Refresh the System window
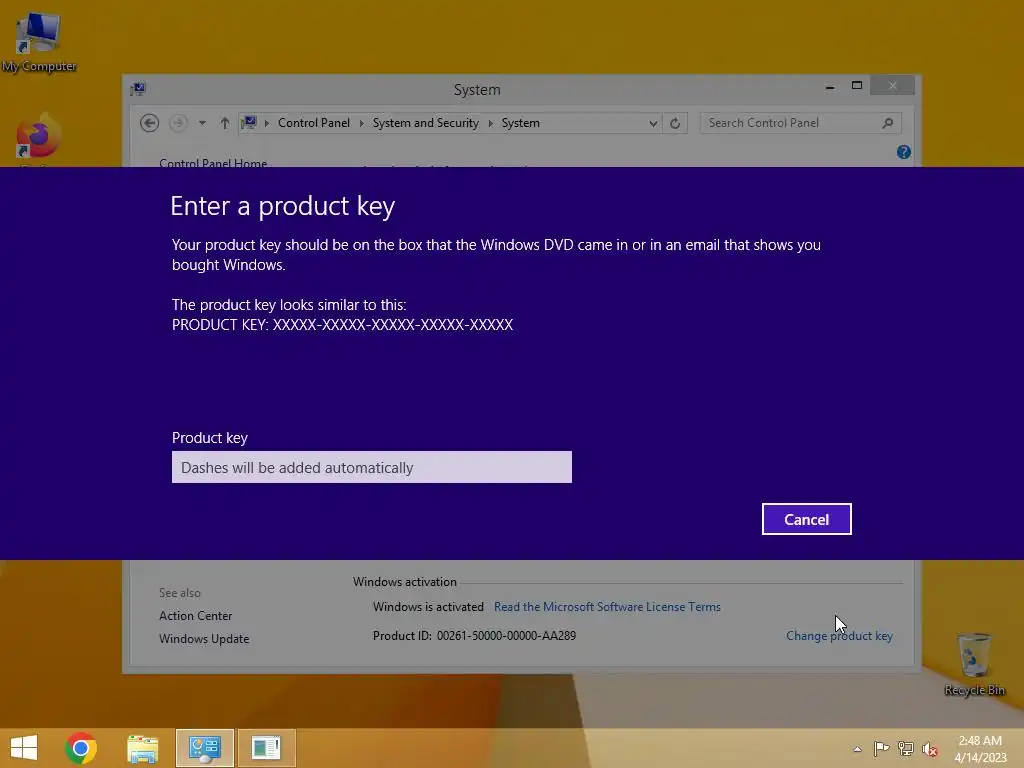 click(675, 123)
